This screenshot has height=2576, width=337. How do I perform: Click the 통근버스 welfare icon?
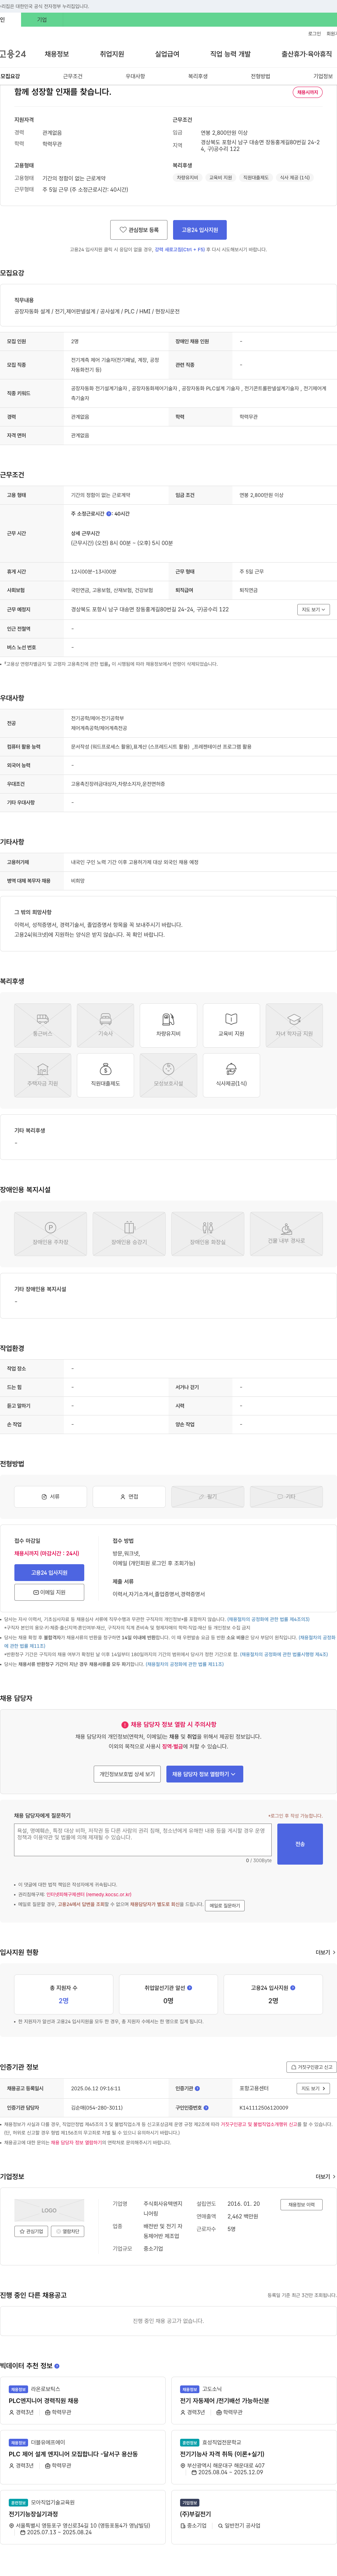click(43, 1025)
